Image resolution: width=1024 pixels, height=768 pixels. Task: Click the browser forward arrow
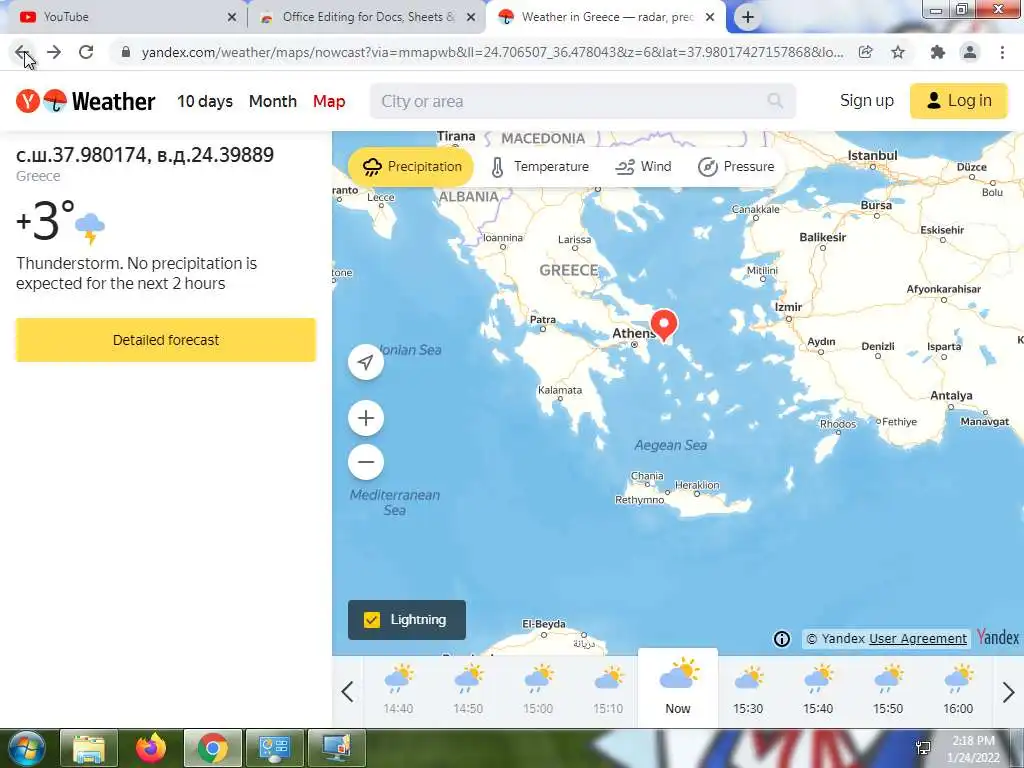tap(54, 52)
